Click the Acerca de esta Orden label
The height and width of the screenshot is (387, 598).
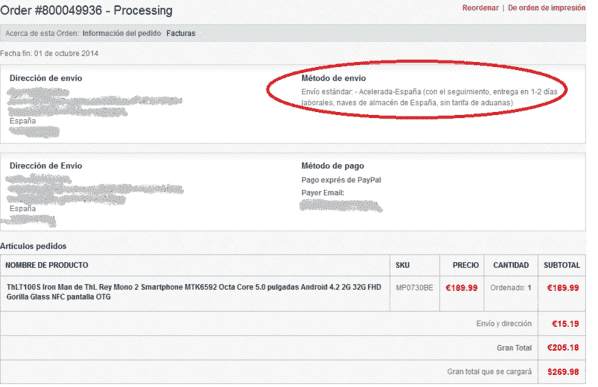(x=42, y=33)
